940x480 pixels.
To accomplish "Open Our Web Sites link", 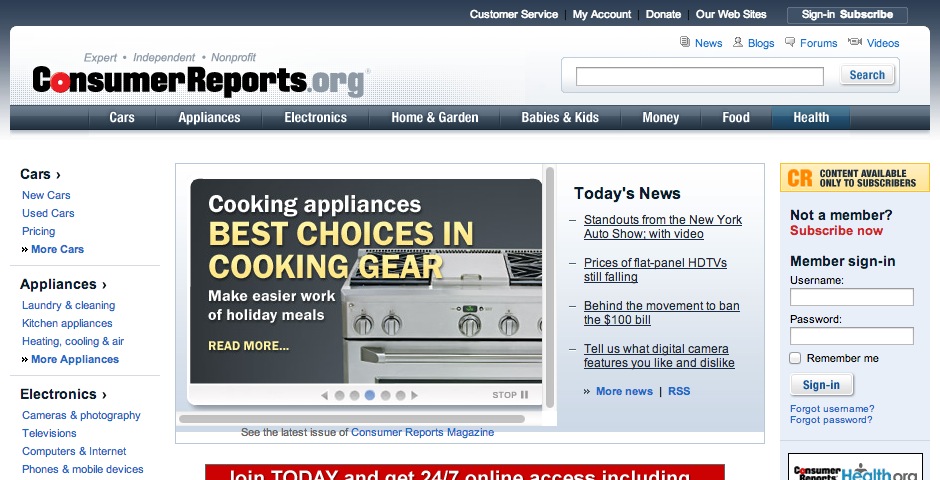I will point(731,14).
